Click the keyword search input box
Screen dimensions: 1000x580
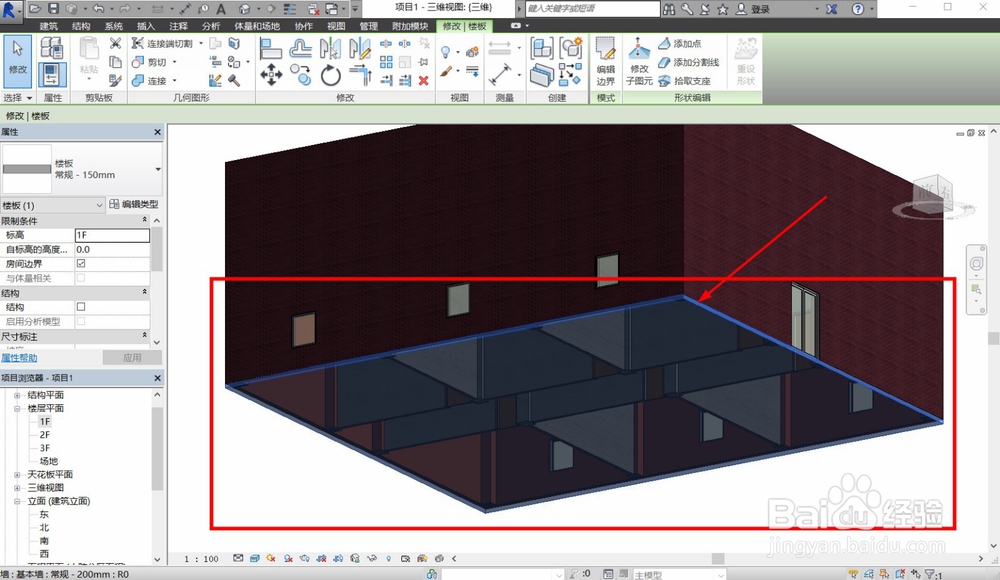[x=592, y=9]
